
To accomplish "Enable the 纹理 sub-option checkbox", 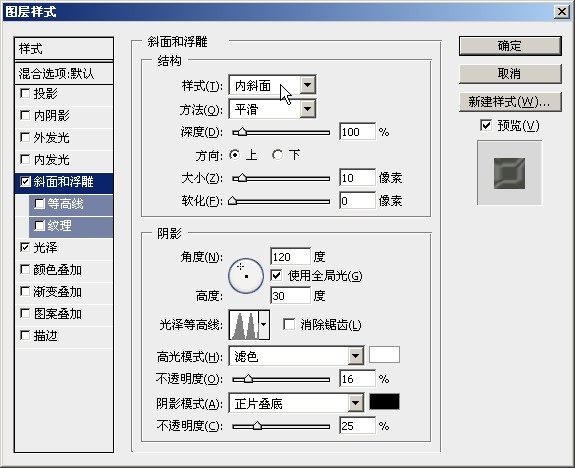I will click(39, 226).
